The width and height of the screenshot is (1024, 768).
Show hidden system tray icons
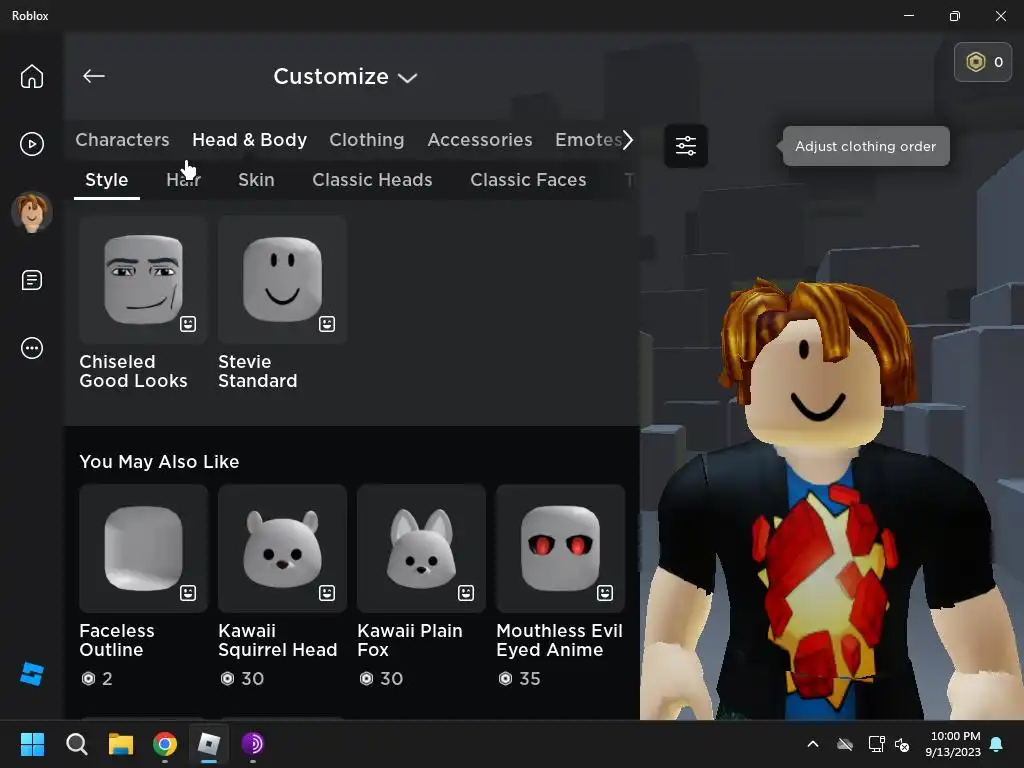pos(813,744)
